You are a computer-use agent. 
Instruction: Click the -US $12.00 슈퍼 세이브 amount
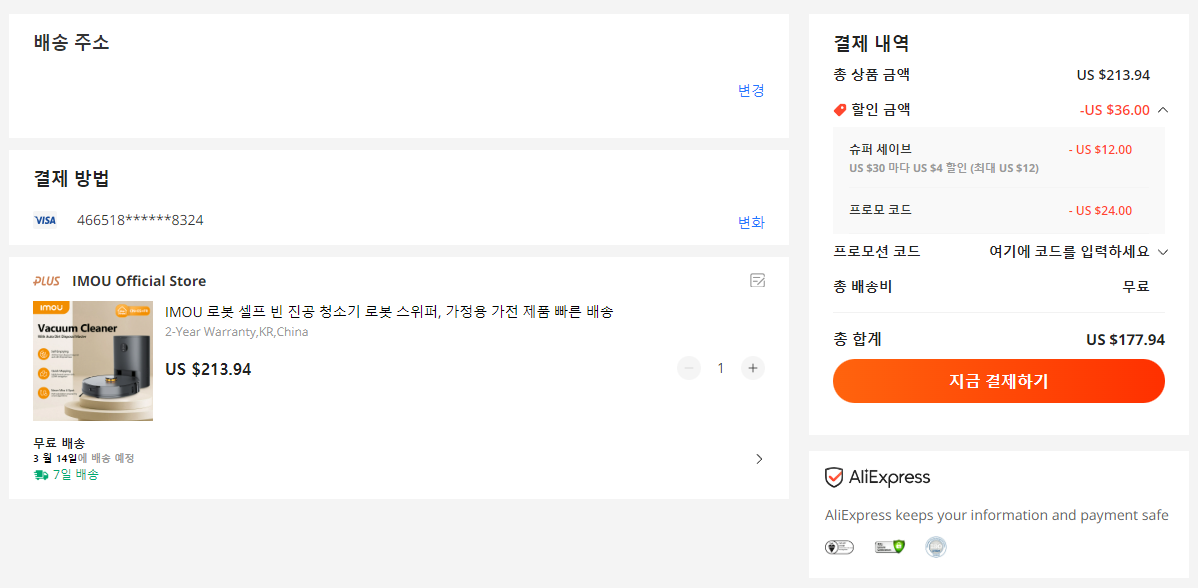(1100, 150)
